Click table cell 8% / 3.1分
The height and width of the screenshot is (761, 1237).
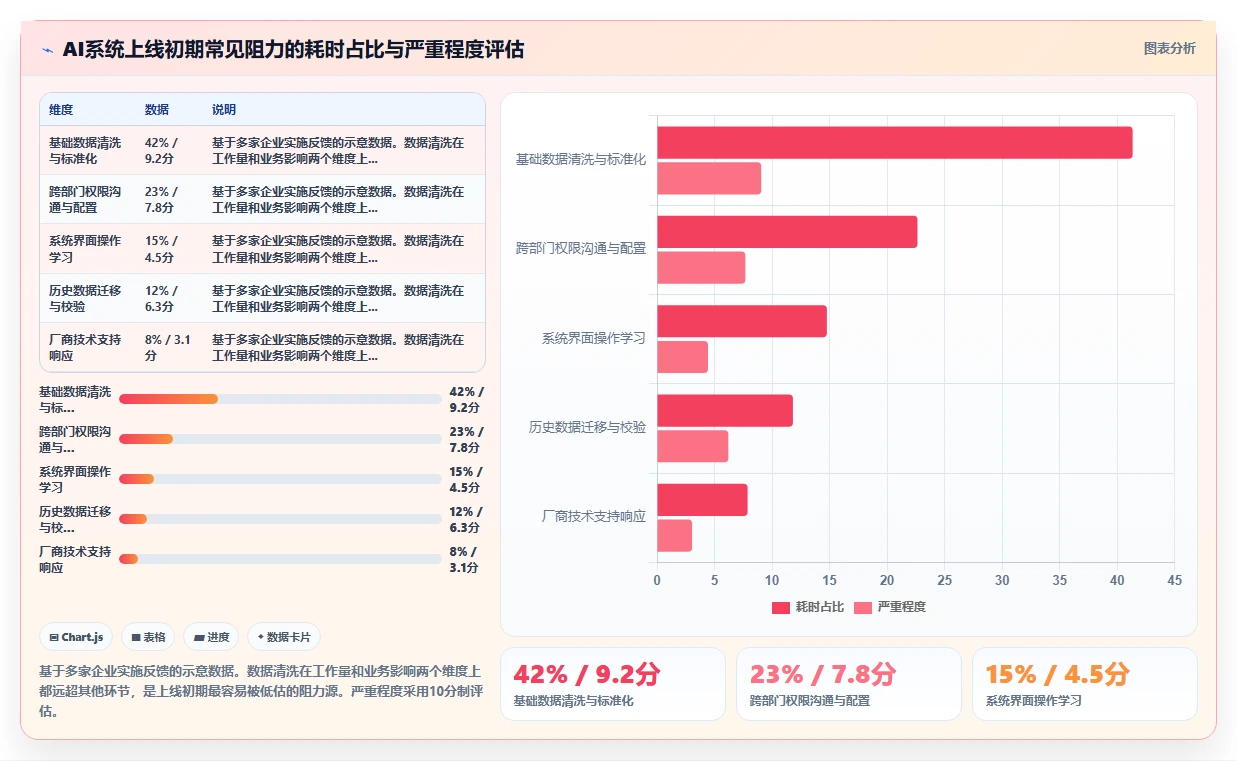pyautogui.click(x=168, y=347)
